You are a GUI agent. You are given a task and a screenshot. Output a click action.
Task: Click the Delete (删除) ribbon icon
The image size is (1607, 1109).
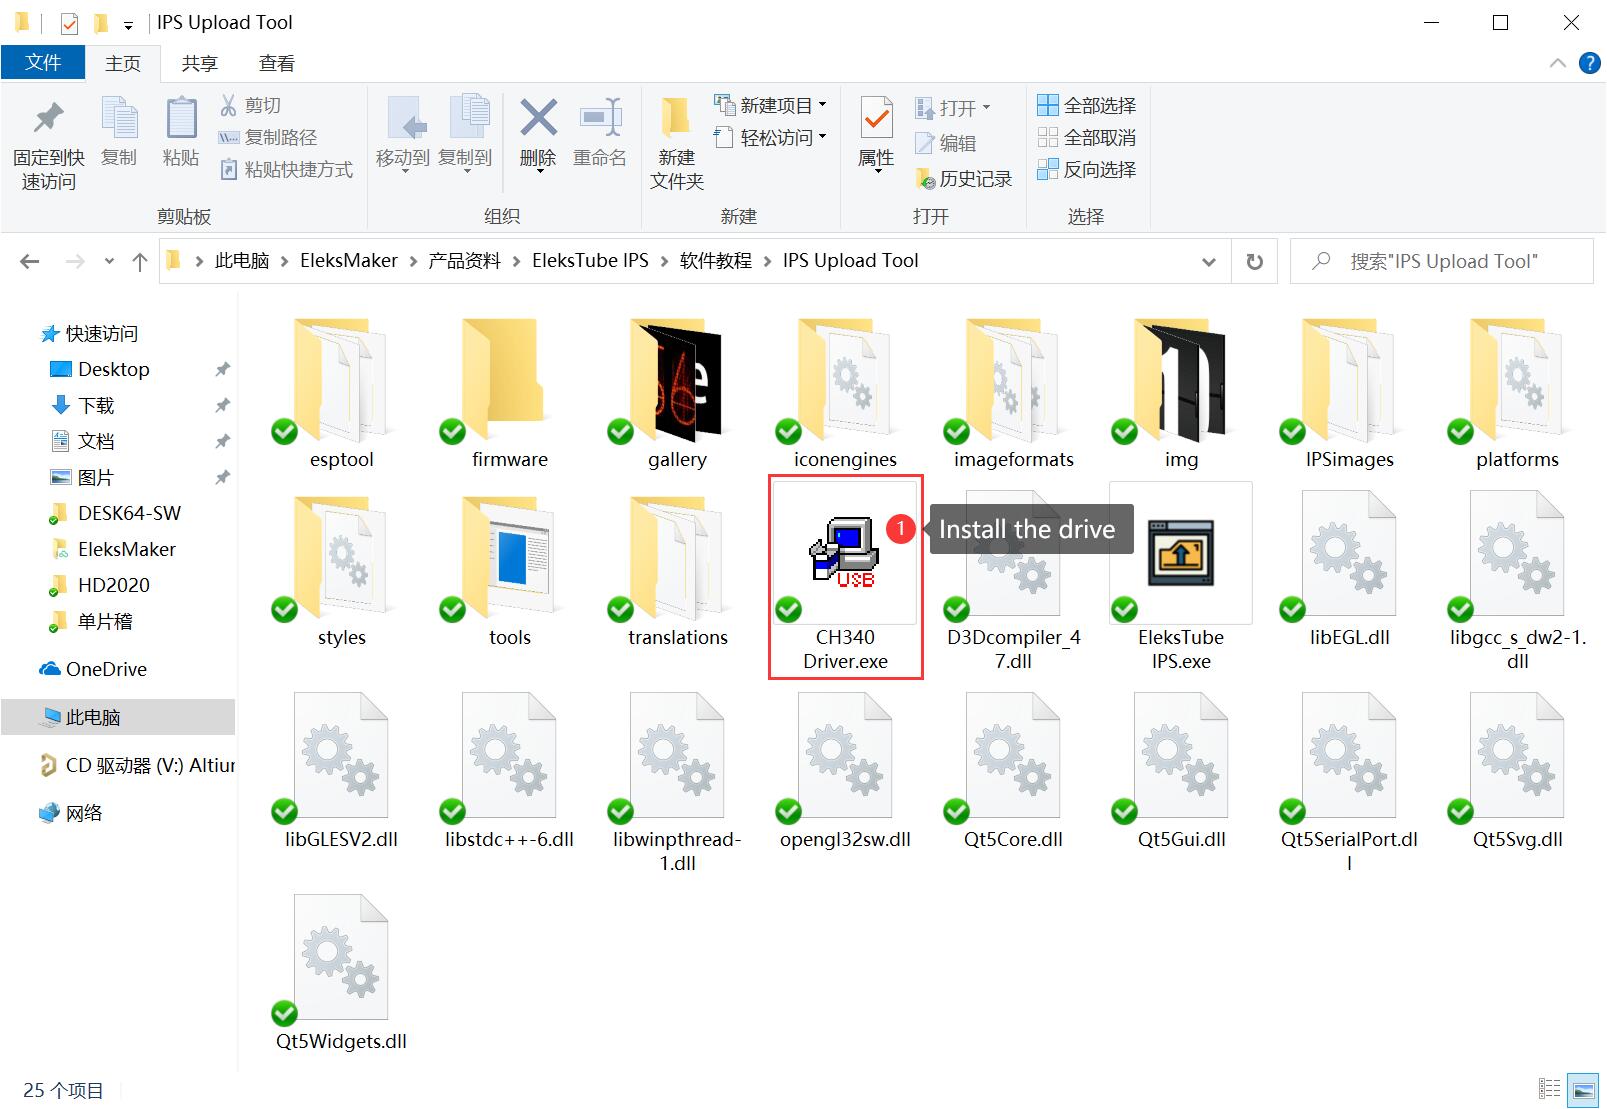[x=538, y=122]
